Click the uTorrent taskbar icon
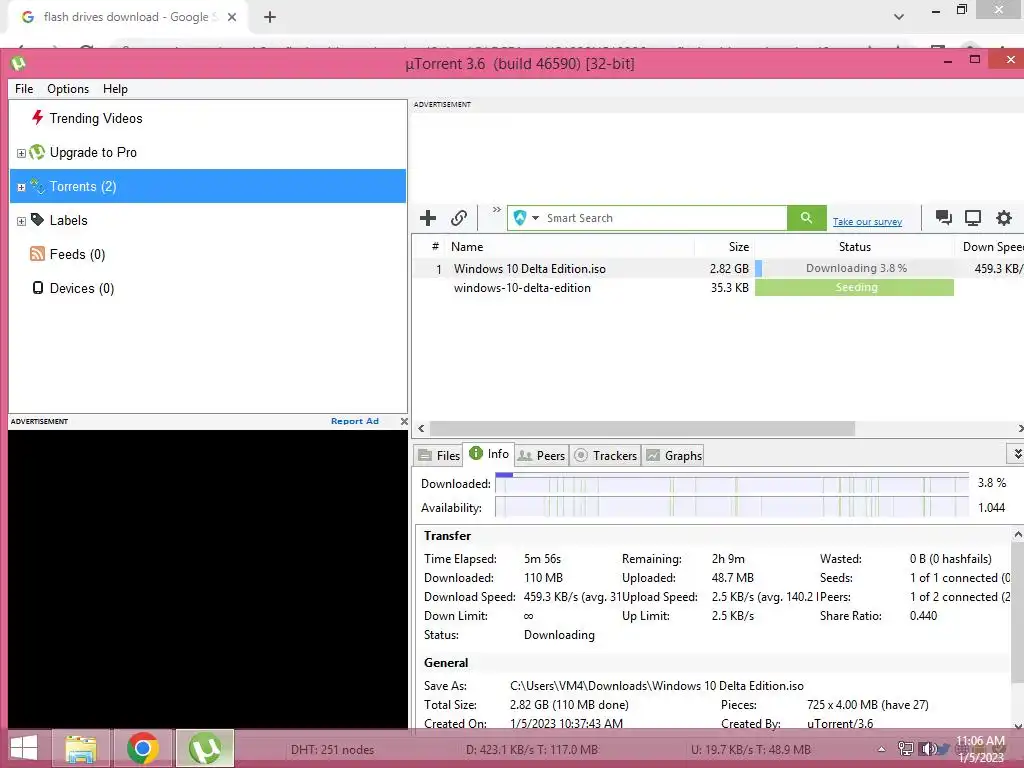The width and height of the screenshot is (1024, 768). pos(204,748)
